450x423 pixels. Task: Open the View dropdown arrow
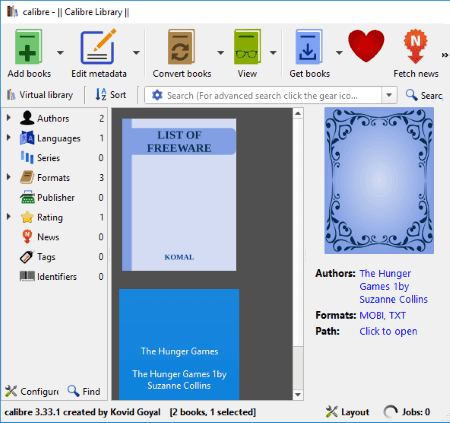click(273, 53)
